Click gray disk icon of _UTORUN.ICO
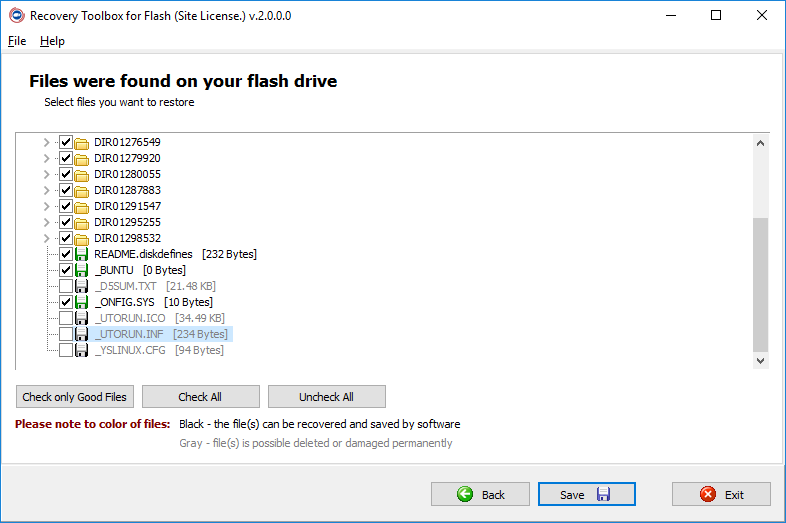Screen dimensions: 786x523 click(82, 318)
